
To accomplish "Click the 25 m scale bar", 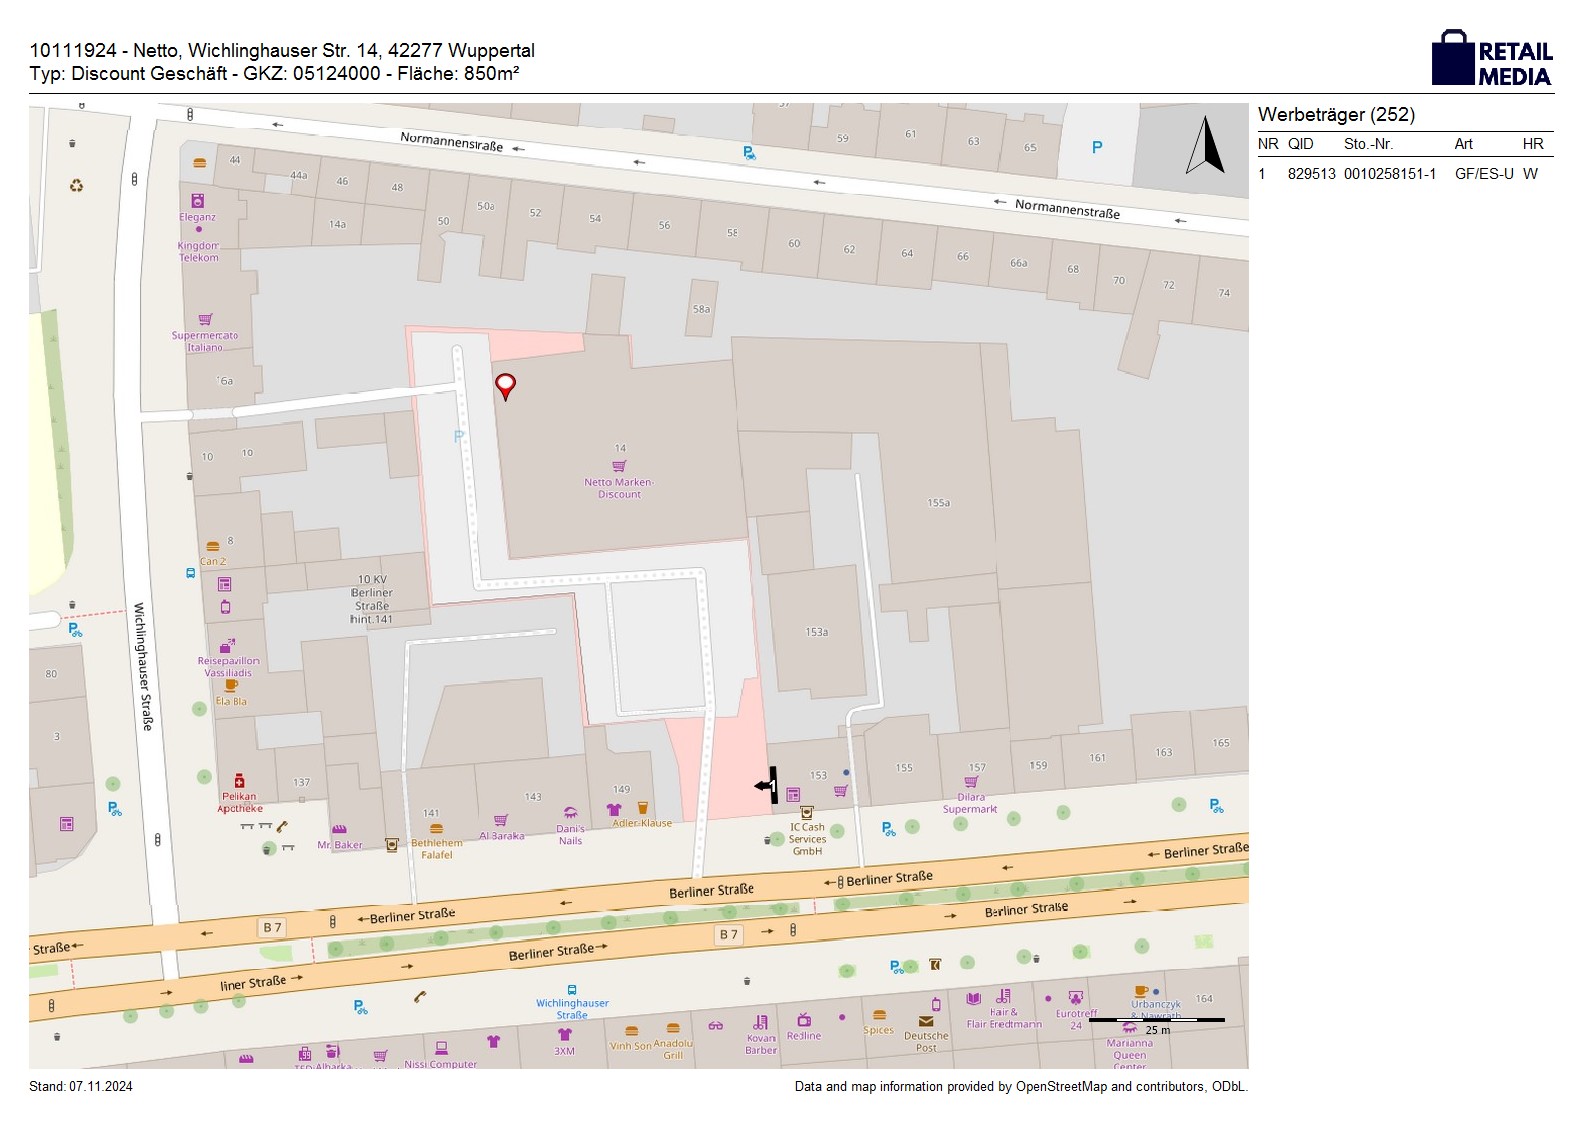I will [x=1157, y=1021].
